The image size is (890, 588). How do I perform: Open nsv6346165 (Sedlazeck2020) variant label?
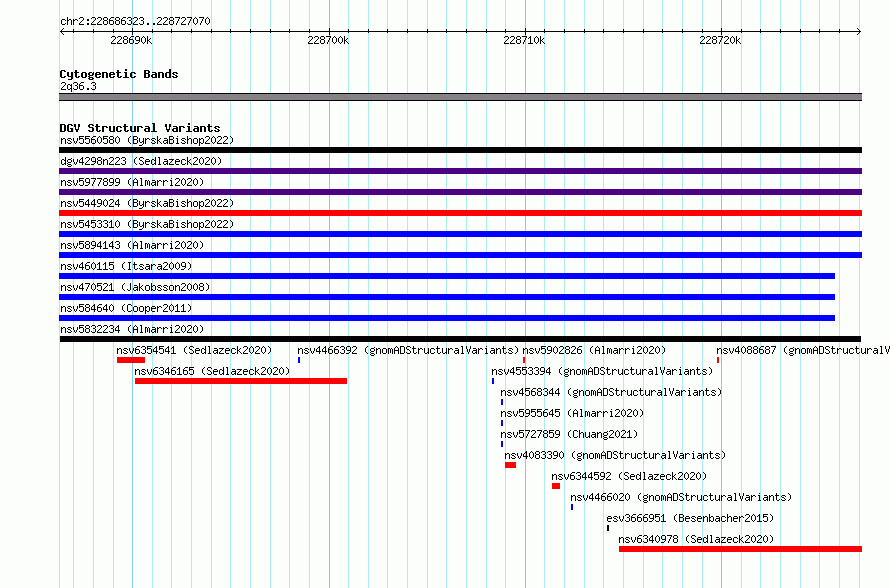(212, 371)
